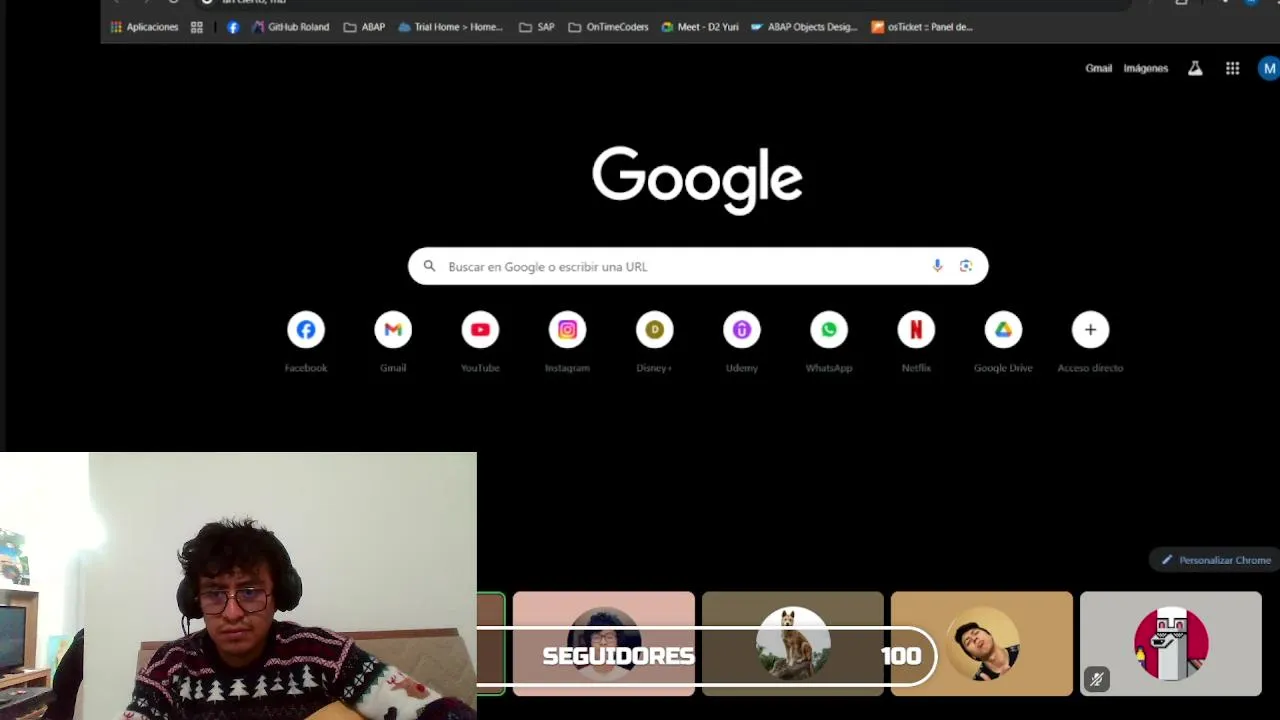Start voice search with microphone icon
The height and width of the screenshot is (720, 1280).
937,266
